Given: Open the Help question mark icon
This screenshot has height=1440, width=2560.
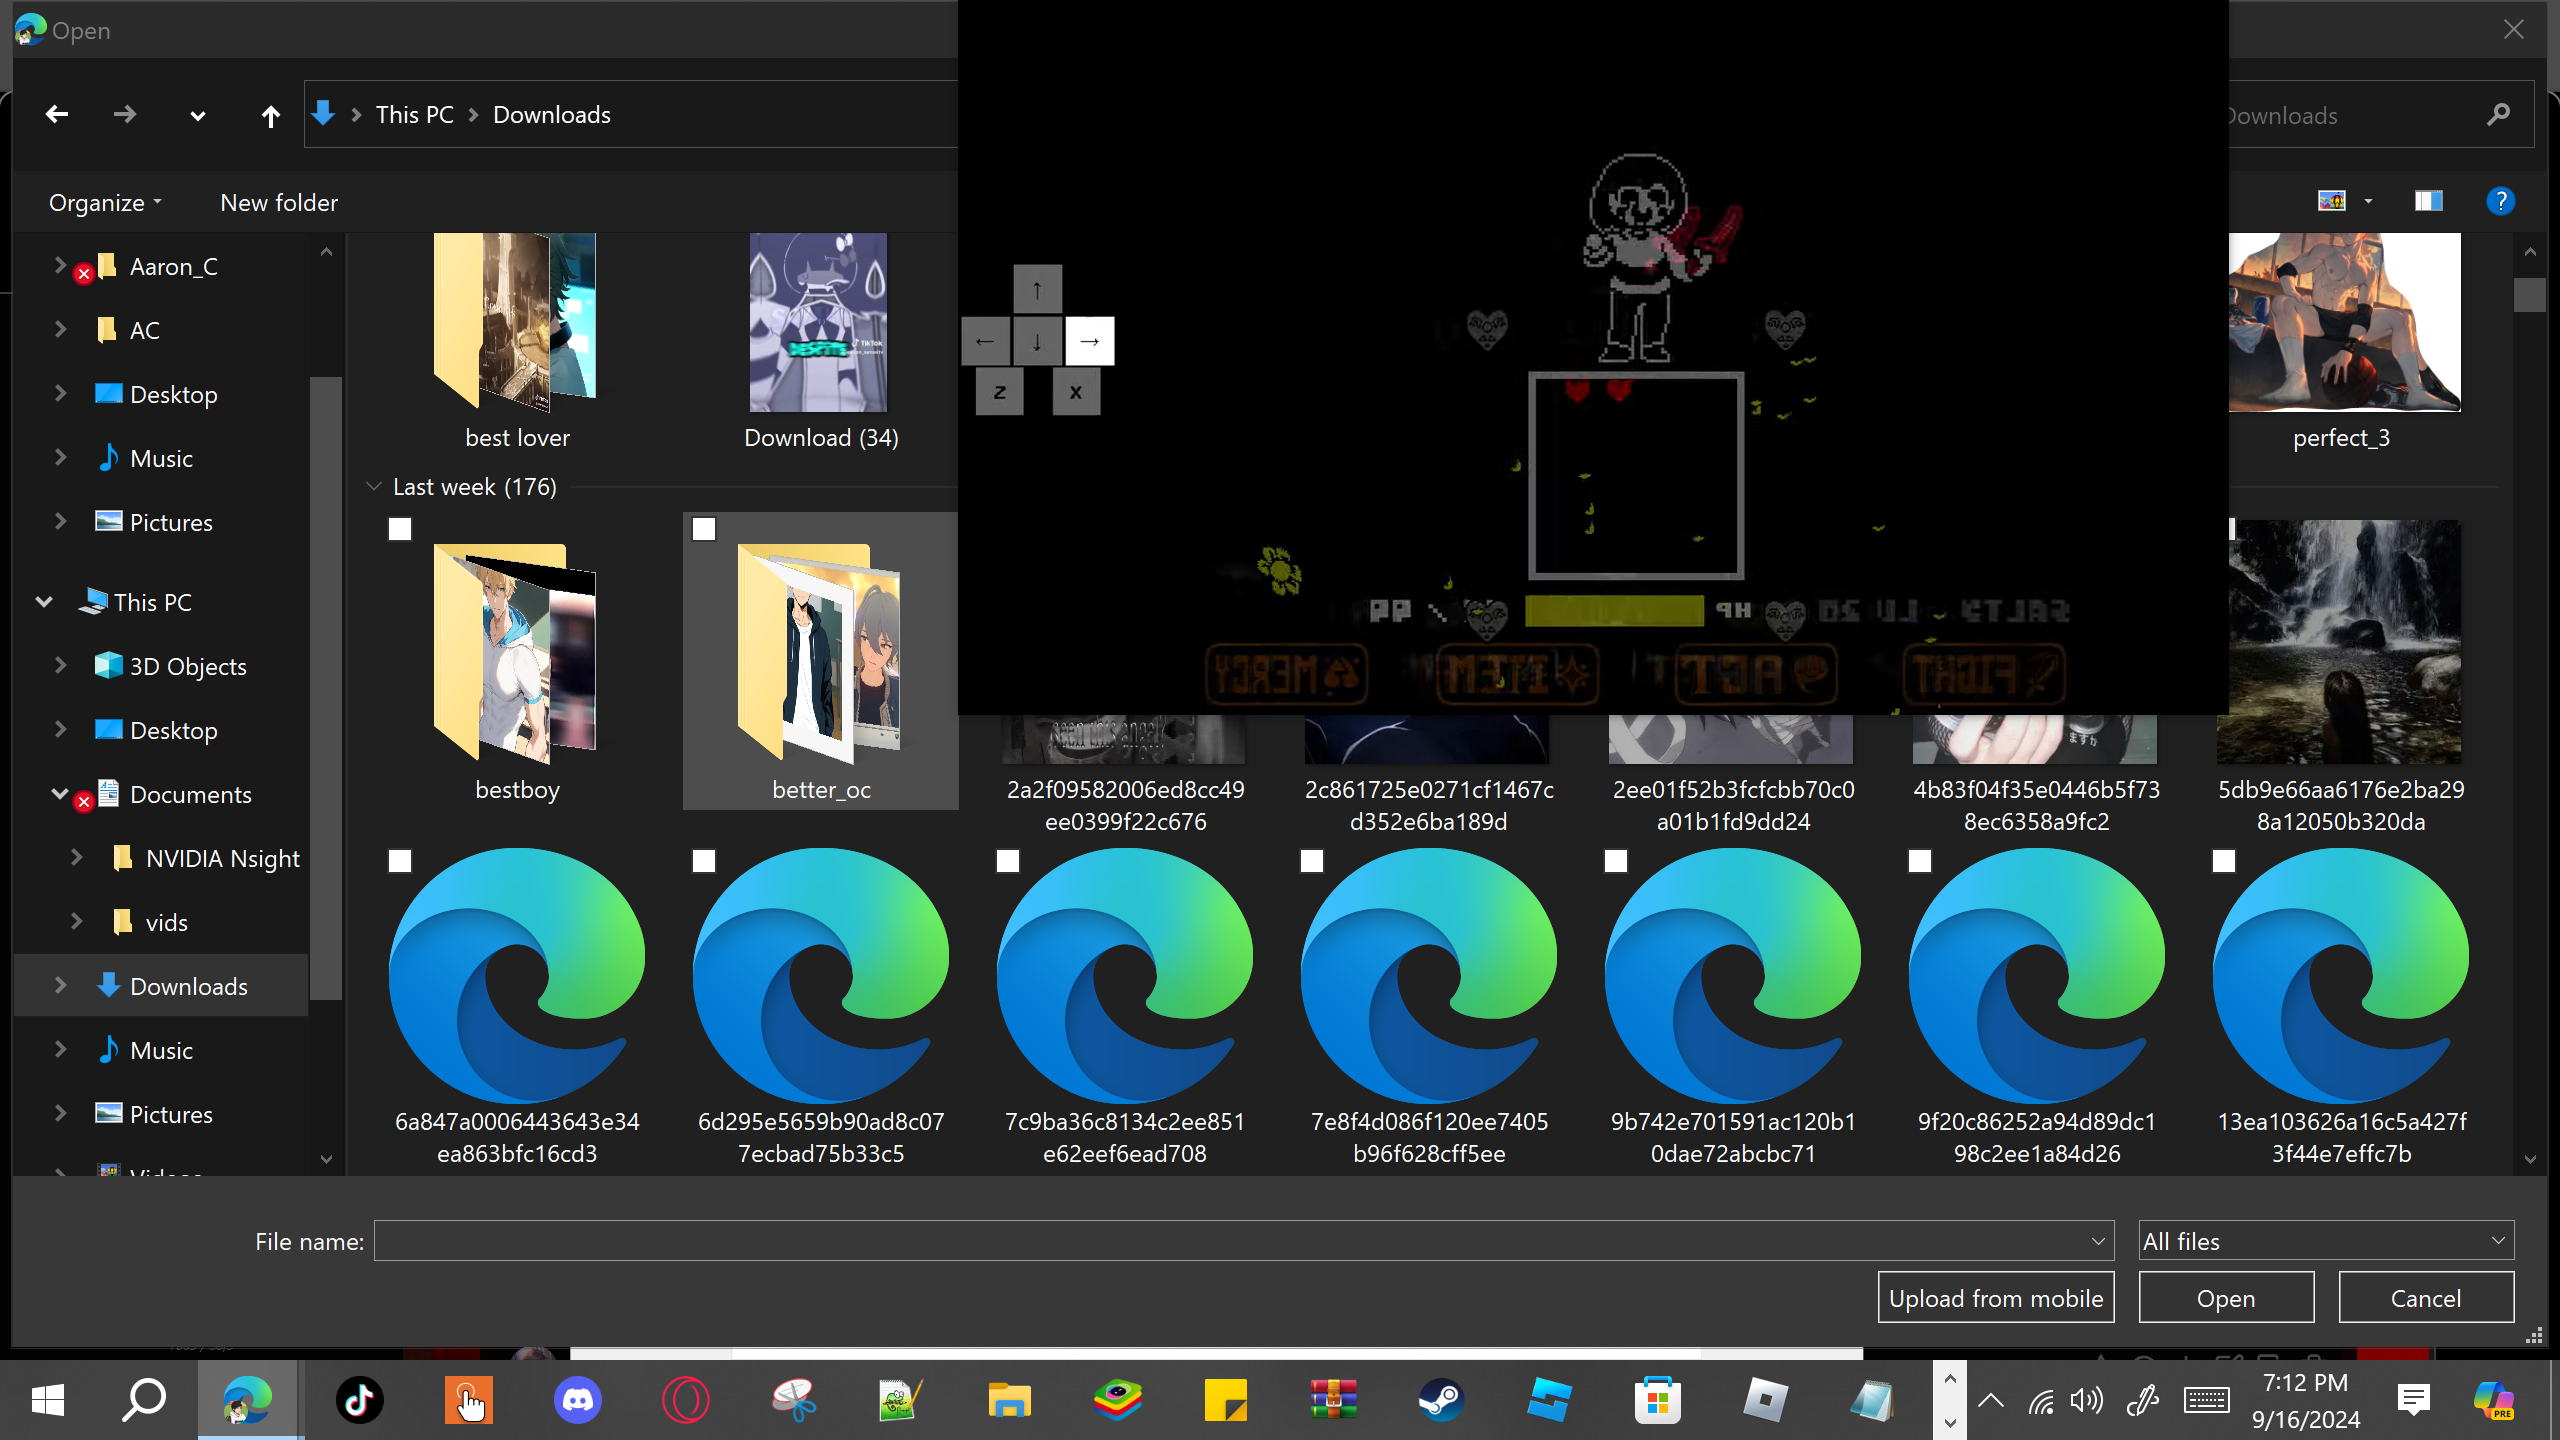Looking at the screenshot, I should [2500, 201].
